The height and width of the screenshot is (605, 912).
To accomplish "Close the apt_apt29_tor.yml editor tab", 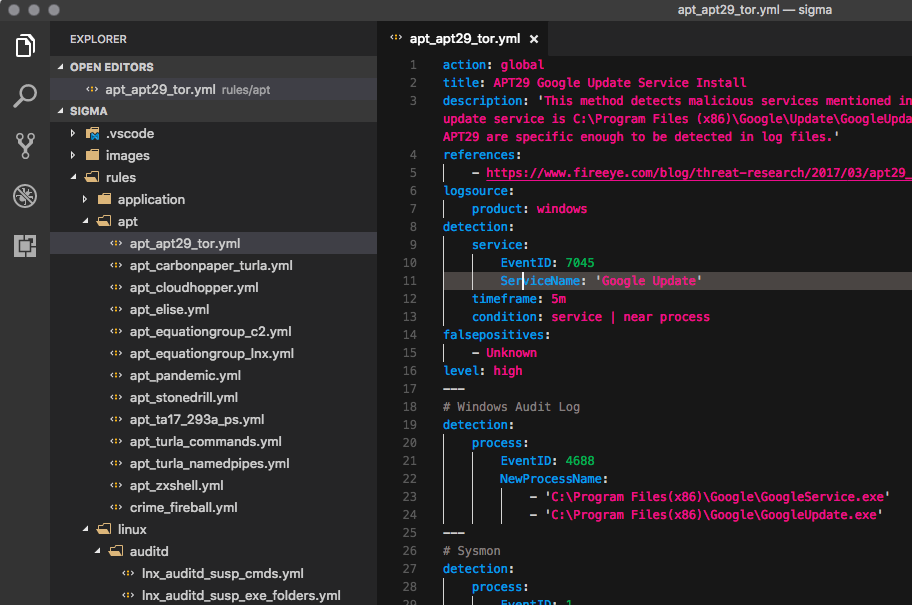I will (x=534, y=39).
